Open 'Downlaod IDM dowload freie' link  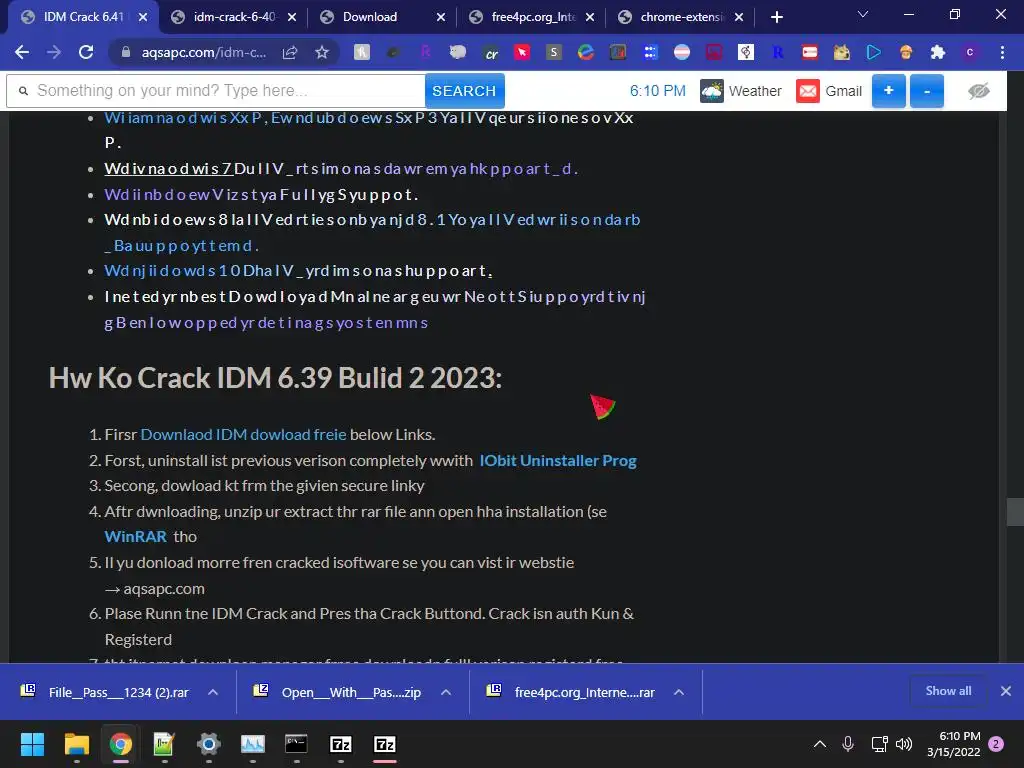(244, 434)
